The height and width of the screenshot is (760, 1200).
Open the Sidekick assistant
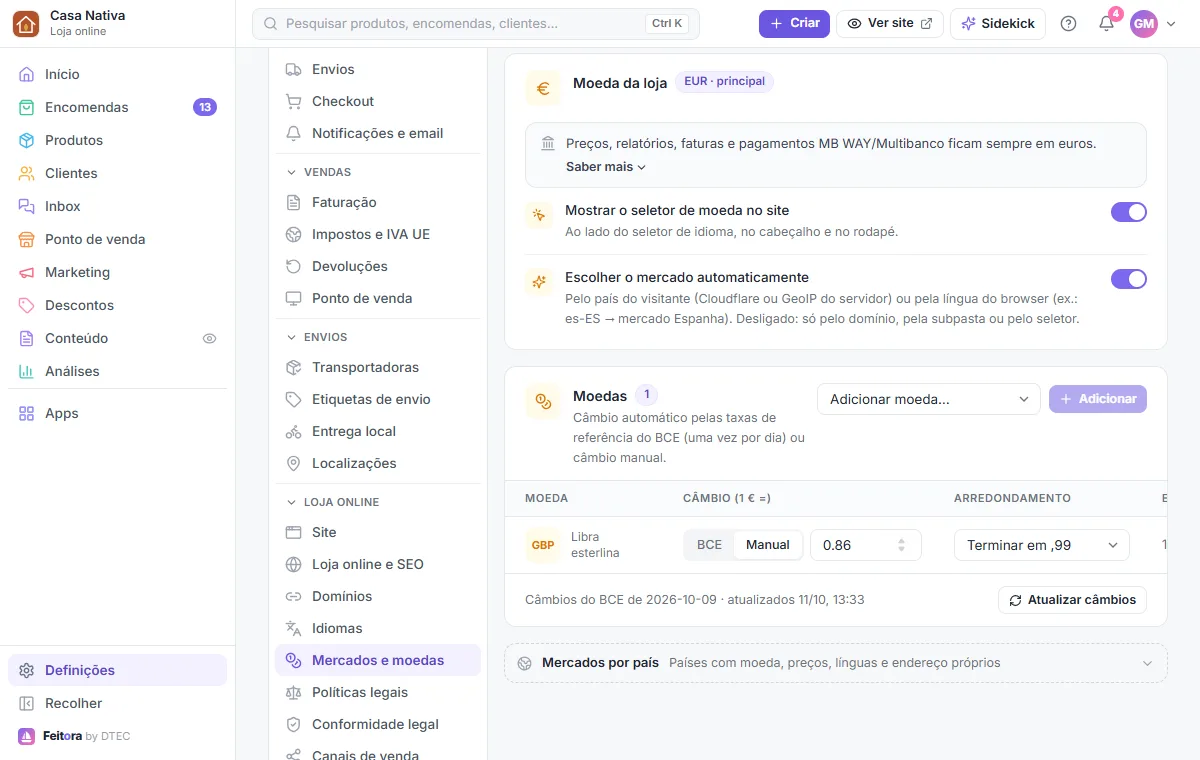click(998, 23)
